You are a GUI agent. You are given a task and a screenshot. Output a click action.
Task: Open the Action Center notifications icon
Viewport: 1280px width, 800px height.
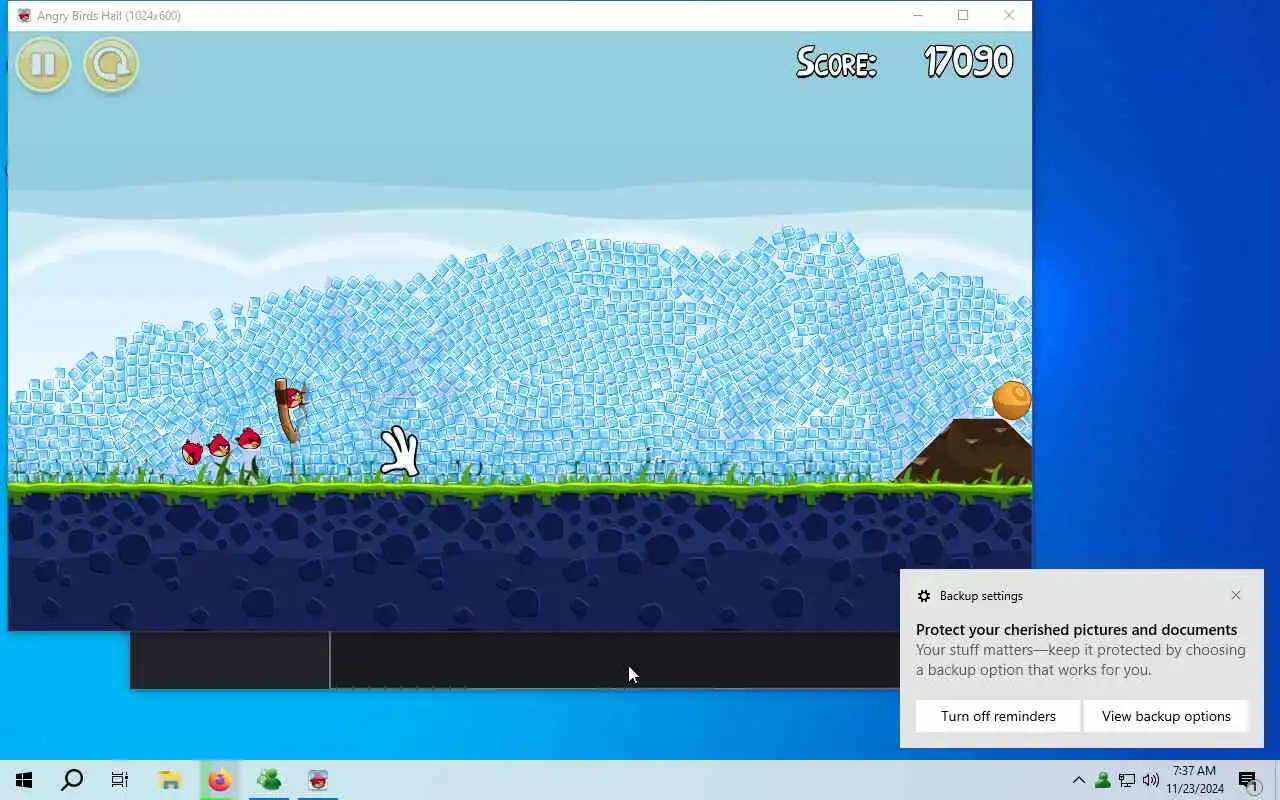pyautogui.click(x=1248, y=780)
